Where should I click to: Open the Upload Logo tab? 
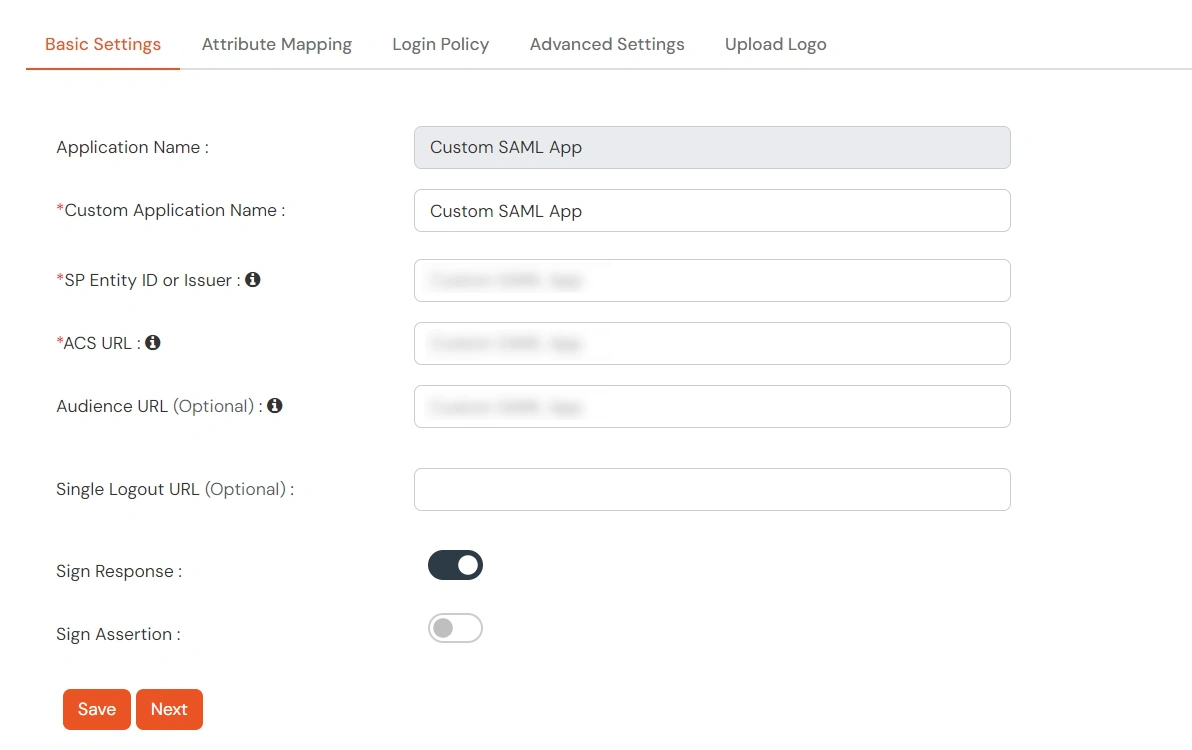(x=775, y=44)
